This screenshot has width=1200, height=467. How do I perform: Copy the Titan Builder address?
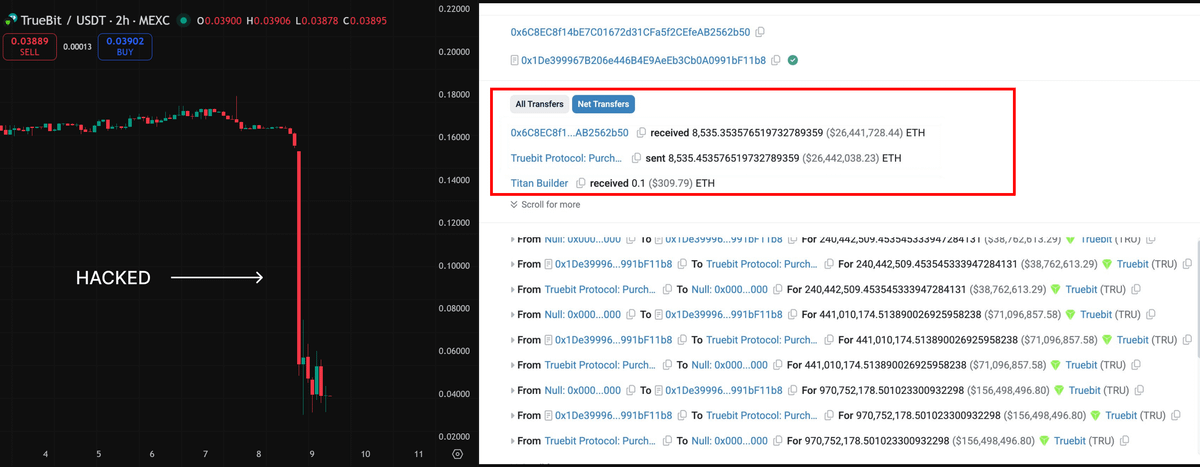tap(581, 183)
